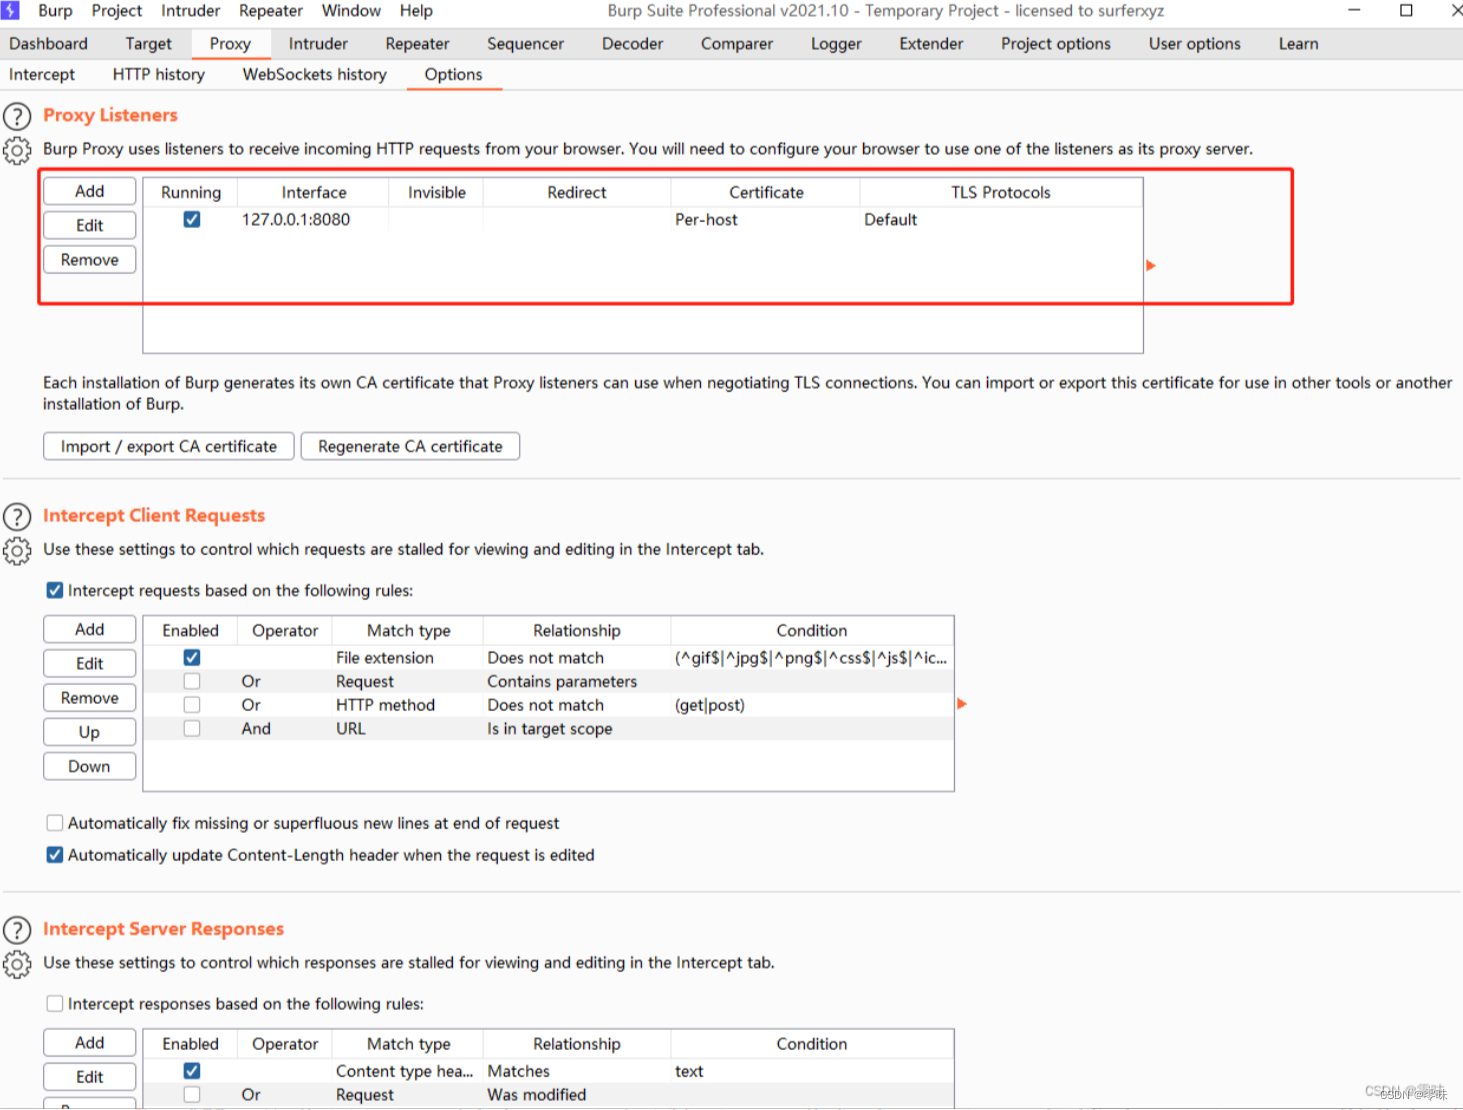Switch to the Sequencer tab

coord(525,44)
